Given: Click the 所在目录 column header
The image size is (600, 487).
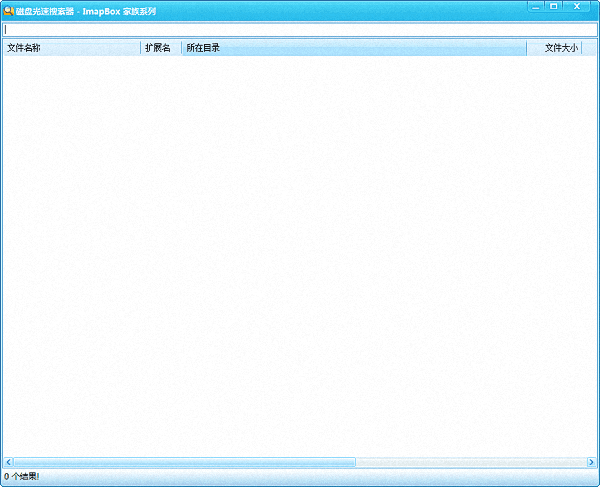Looking at the screenshot, I should point(350,47).
